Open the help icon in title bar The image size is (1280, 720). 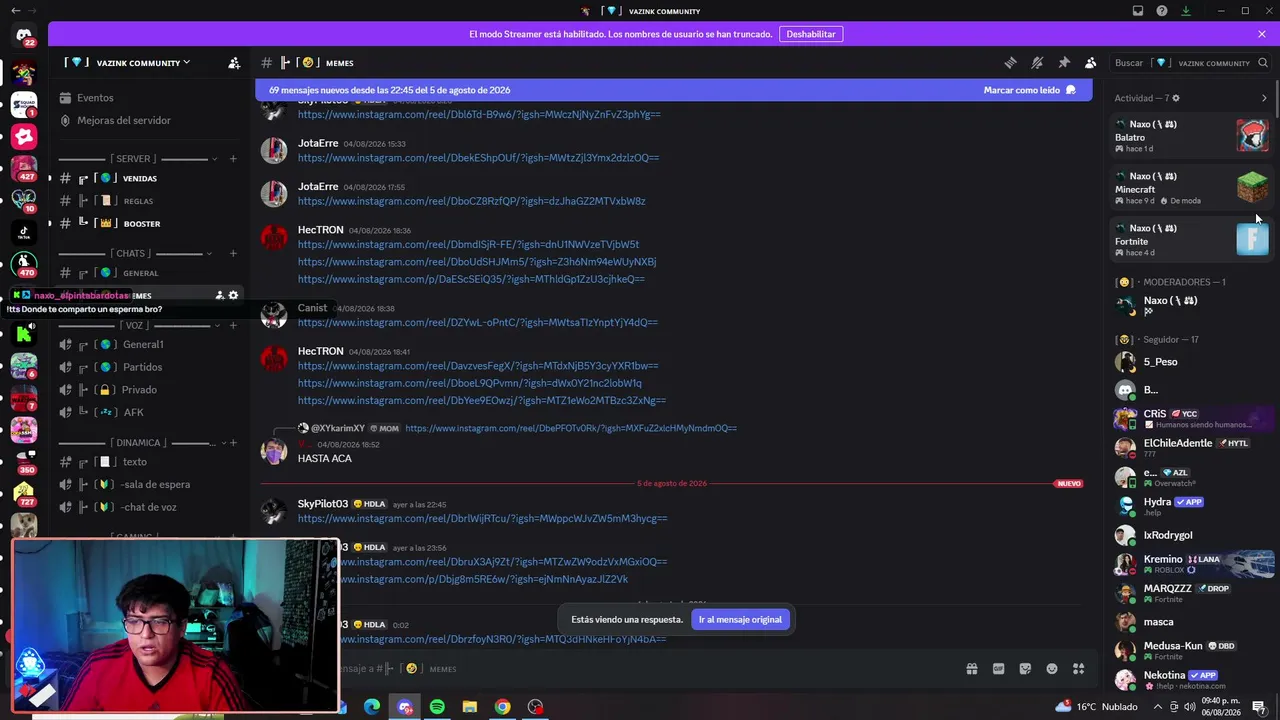[x=1162, y=11]
